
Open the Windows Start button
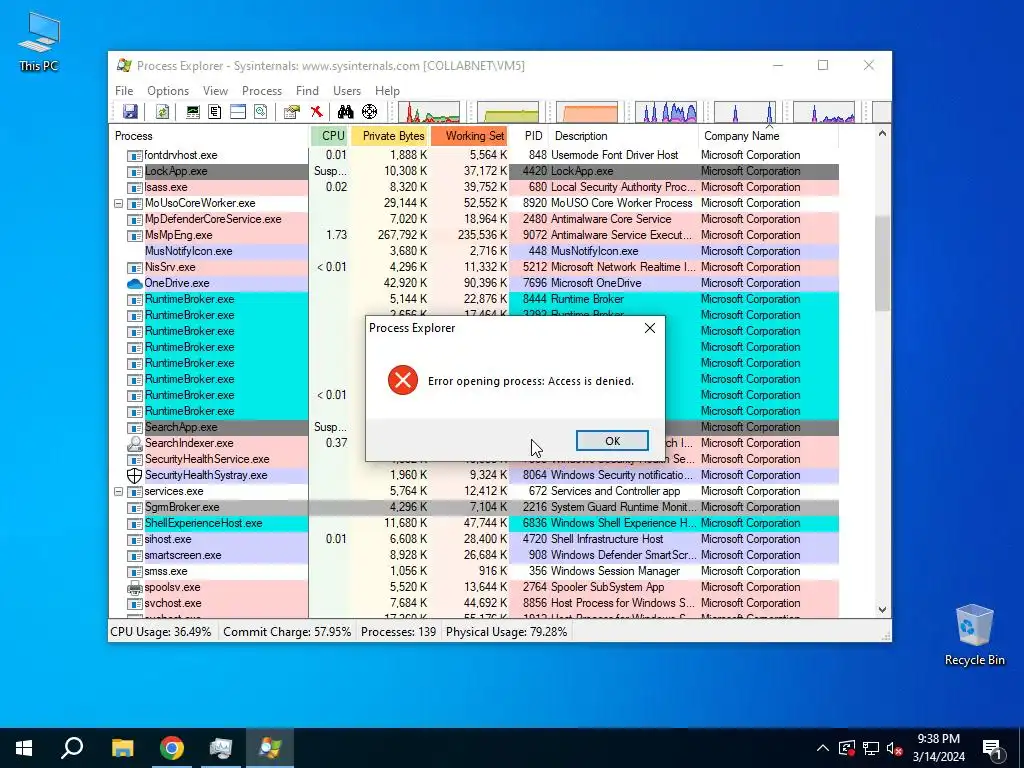24,748
